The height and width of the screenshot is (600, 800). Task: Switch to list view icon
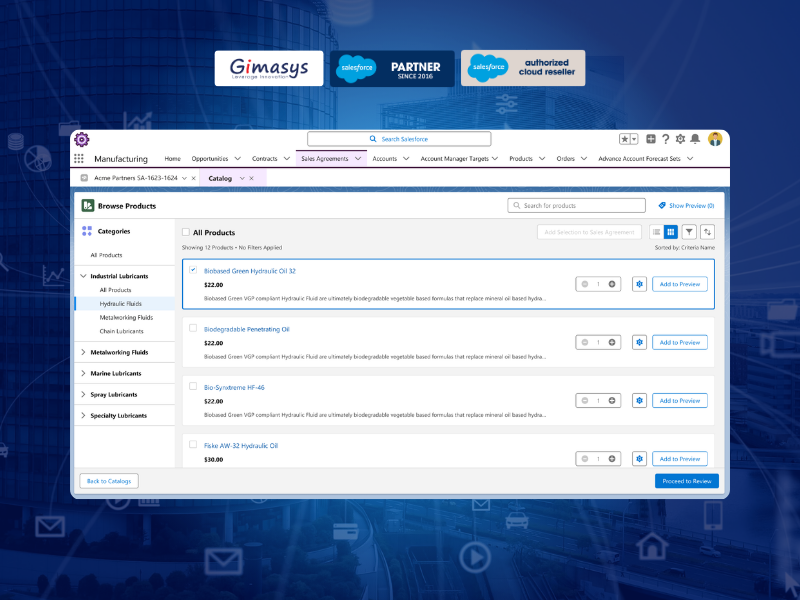pos(657,232)
